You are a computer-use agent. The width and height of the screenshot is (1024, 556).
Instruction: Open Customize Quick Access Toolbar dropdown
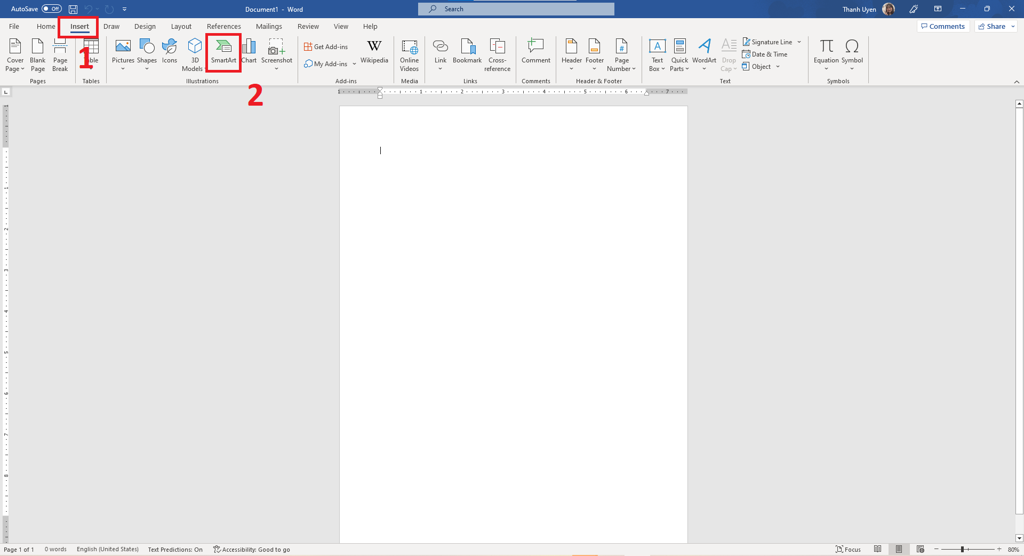[124, 9]
